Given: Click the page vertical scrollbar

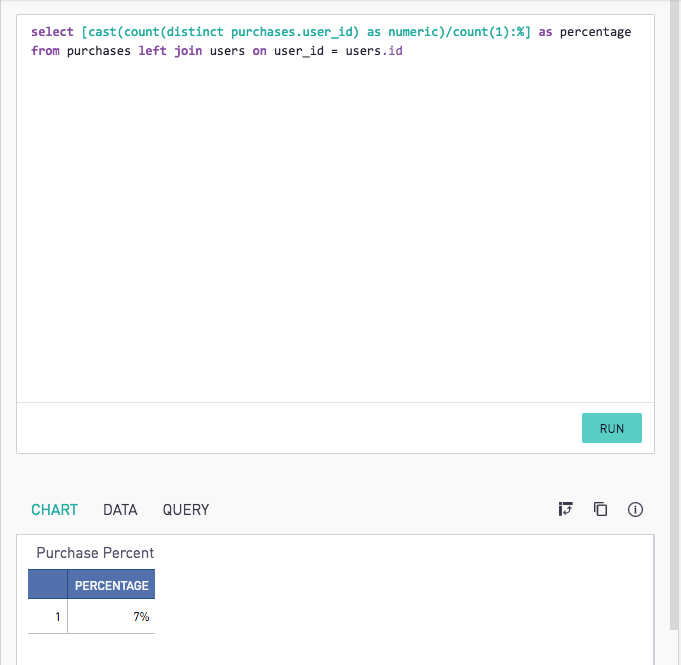Looking at the screenshot, I should pyautogui.click(x=675, y=313).
